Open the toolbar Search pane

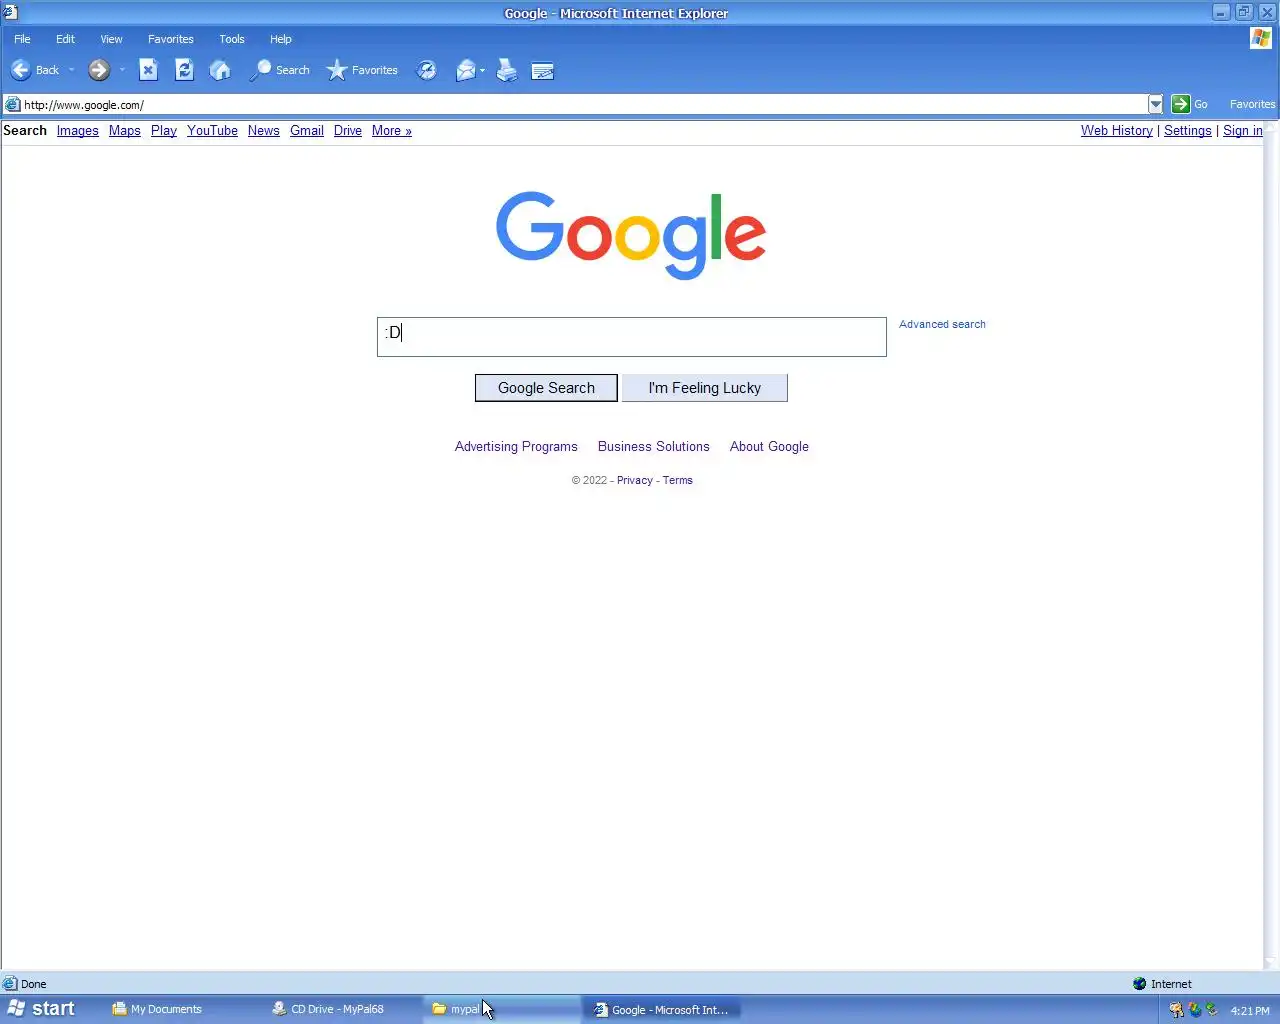(x=280, y=70)
